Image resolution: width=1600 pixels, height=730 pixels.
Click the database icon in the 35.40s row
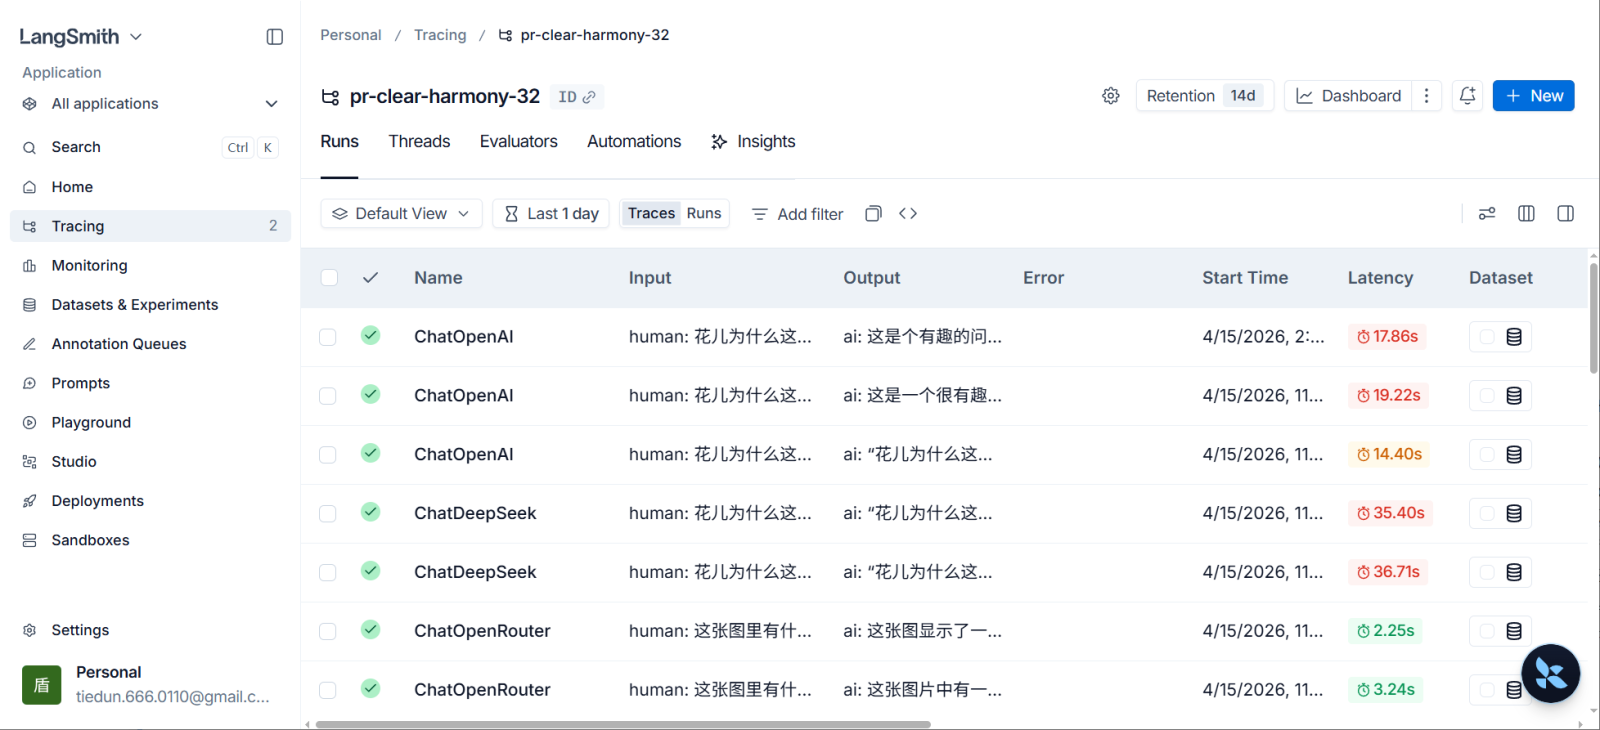pos(1514,514)
